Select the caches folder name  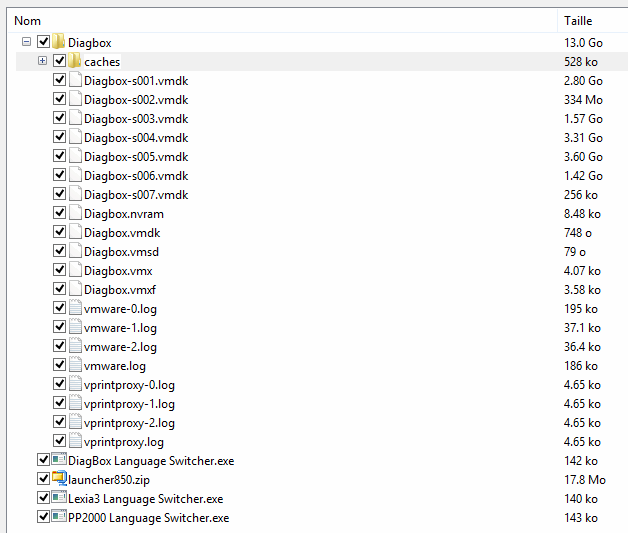coord(102,62)
